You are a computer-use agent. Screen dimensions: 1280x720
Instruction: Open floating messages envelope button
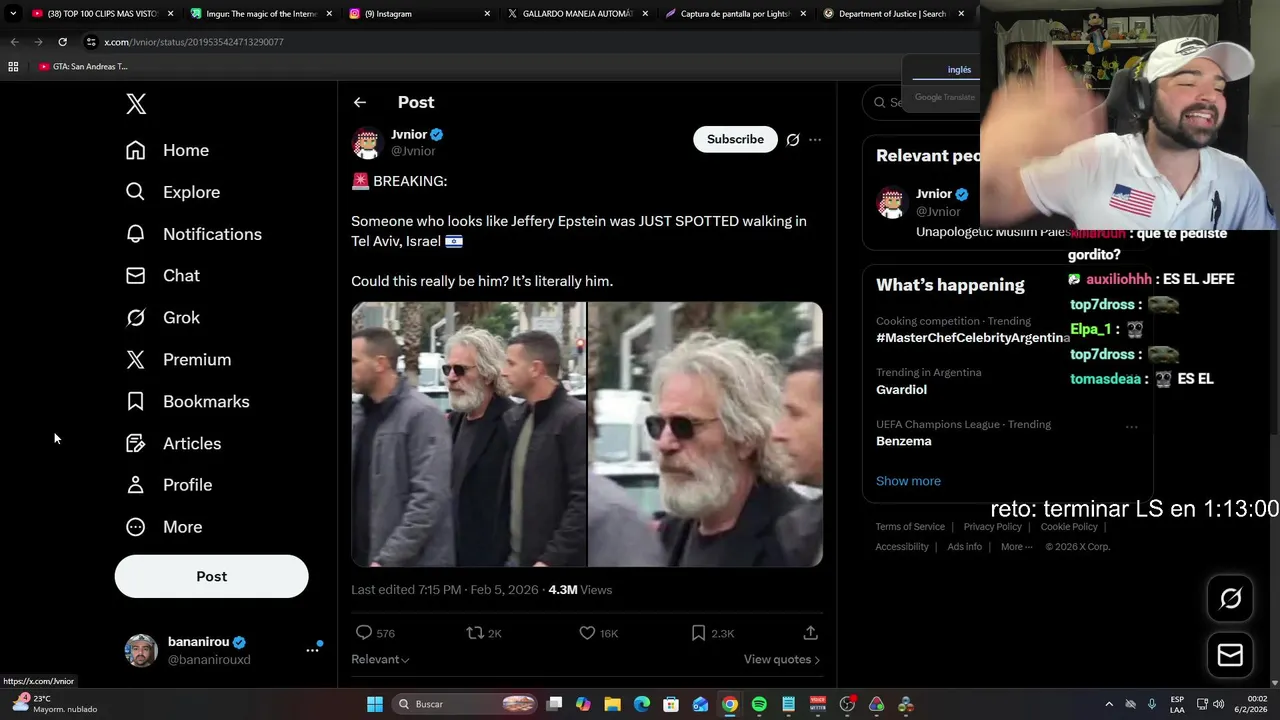[x=1230, y=656]
